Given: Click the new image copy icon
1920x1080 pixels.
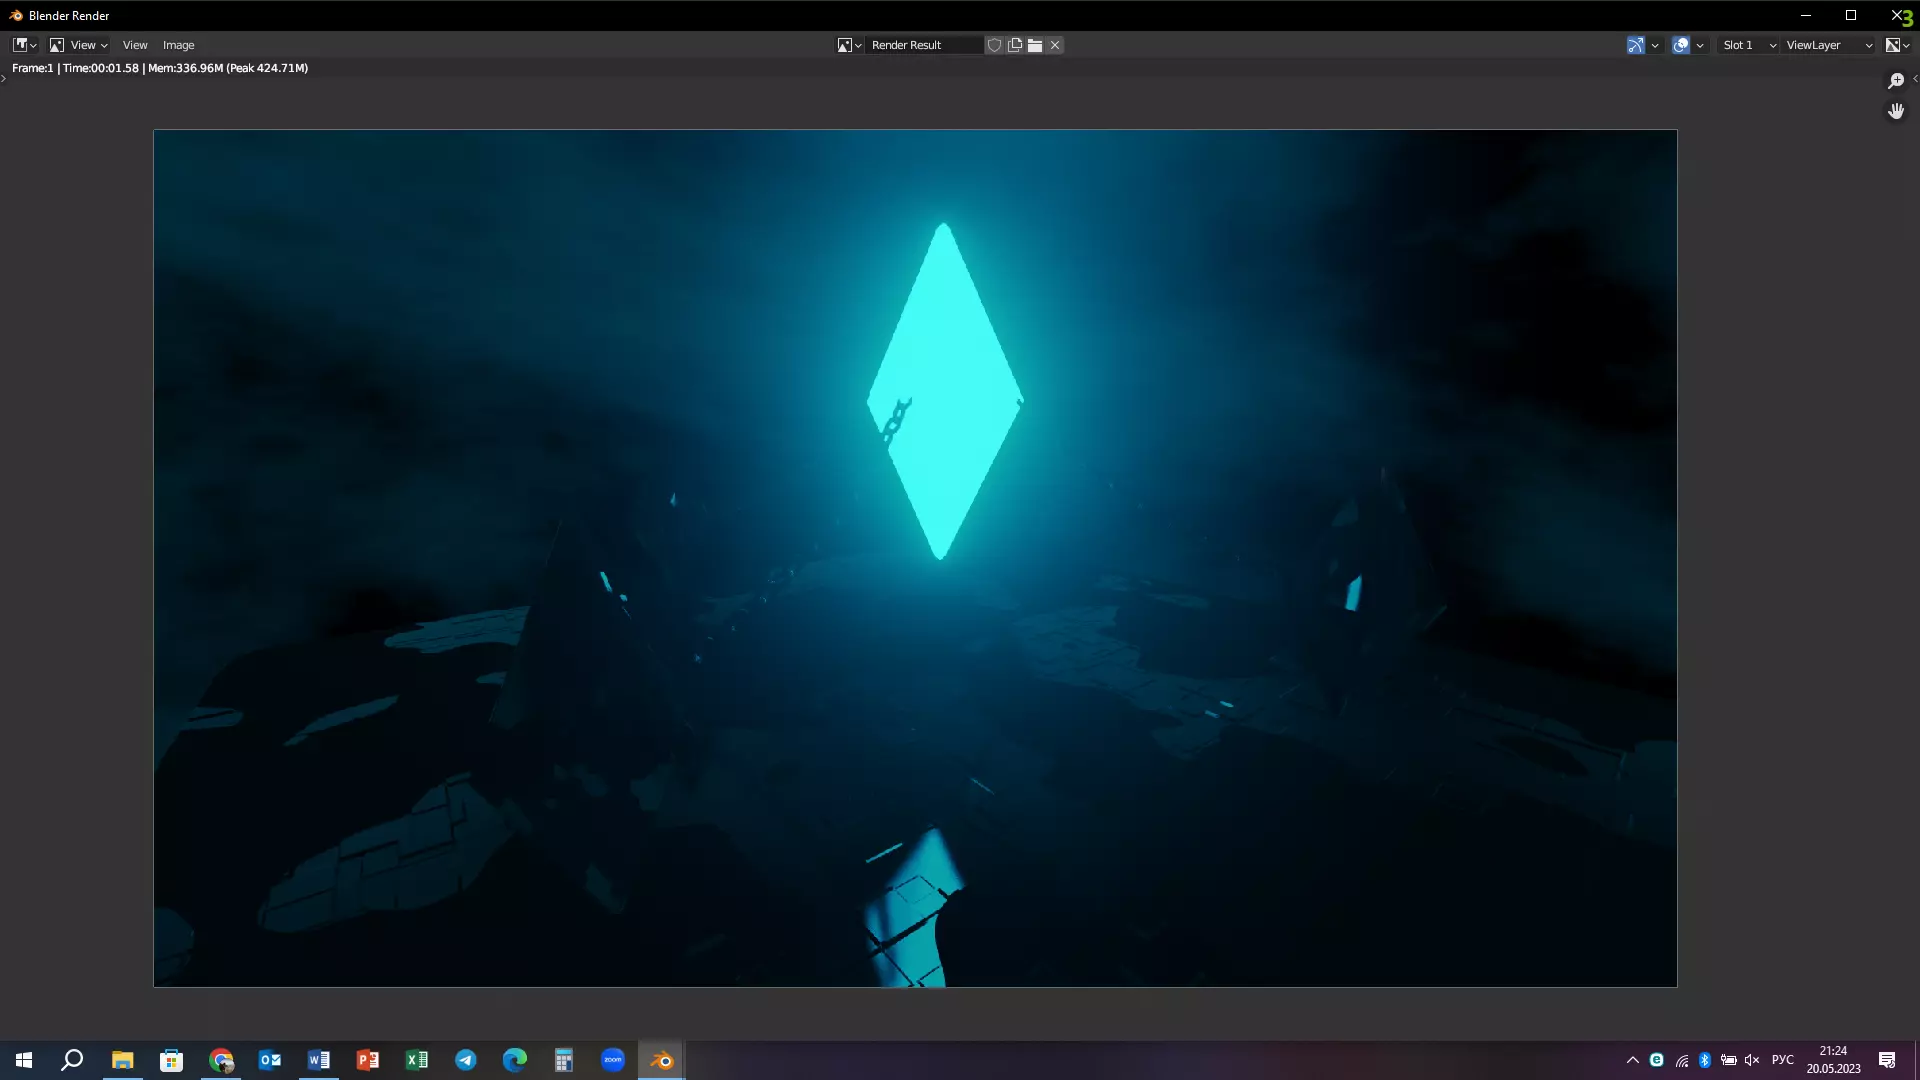Looking at the screenshot, I should point(1015,45).
